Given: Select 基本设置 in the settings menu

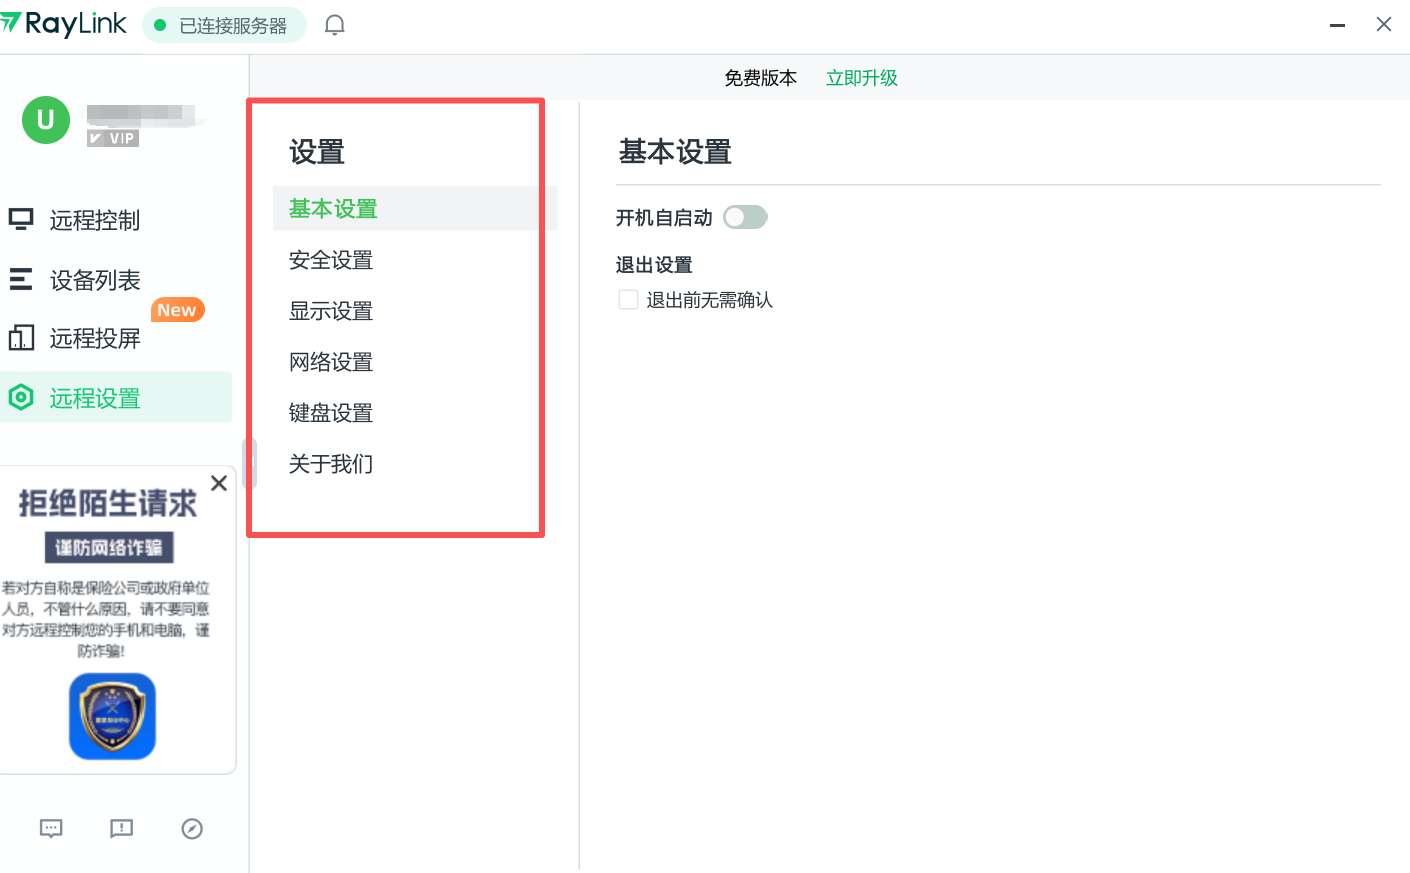Looking at the screenshot, I should 415,208.
